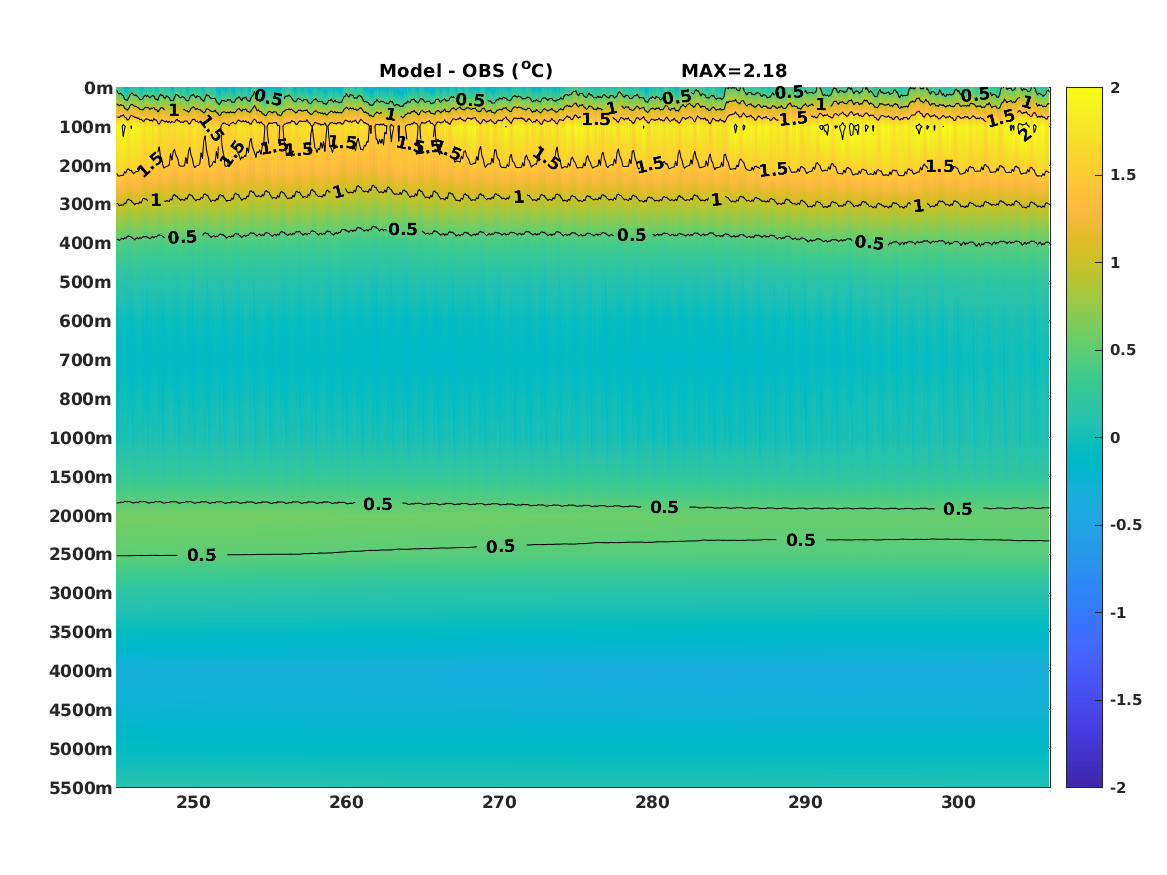Pick the colorbar tick label '-1.5'

[1126, 699]
